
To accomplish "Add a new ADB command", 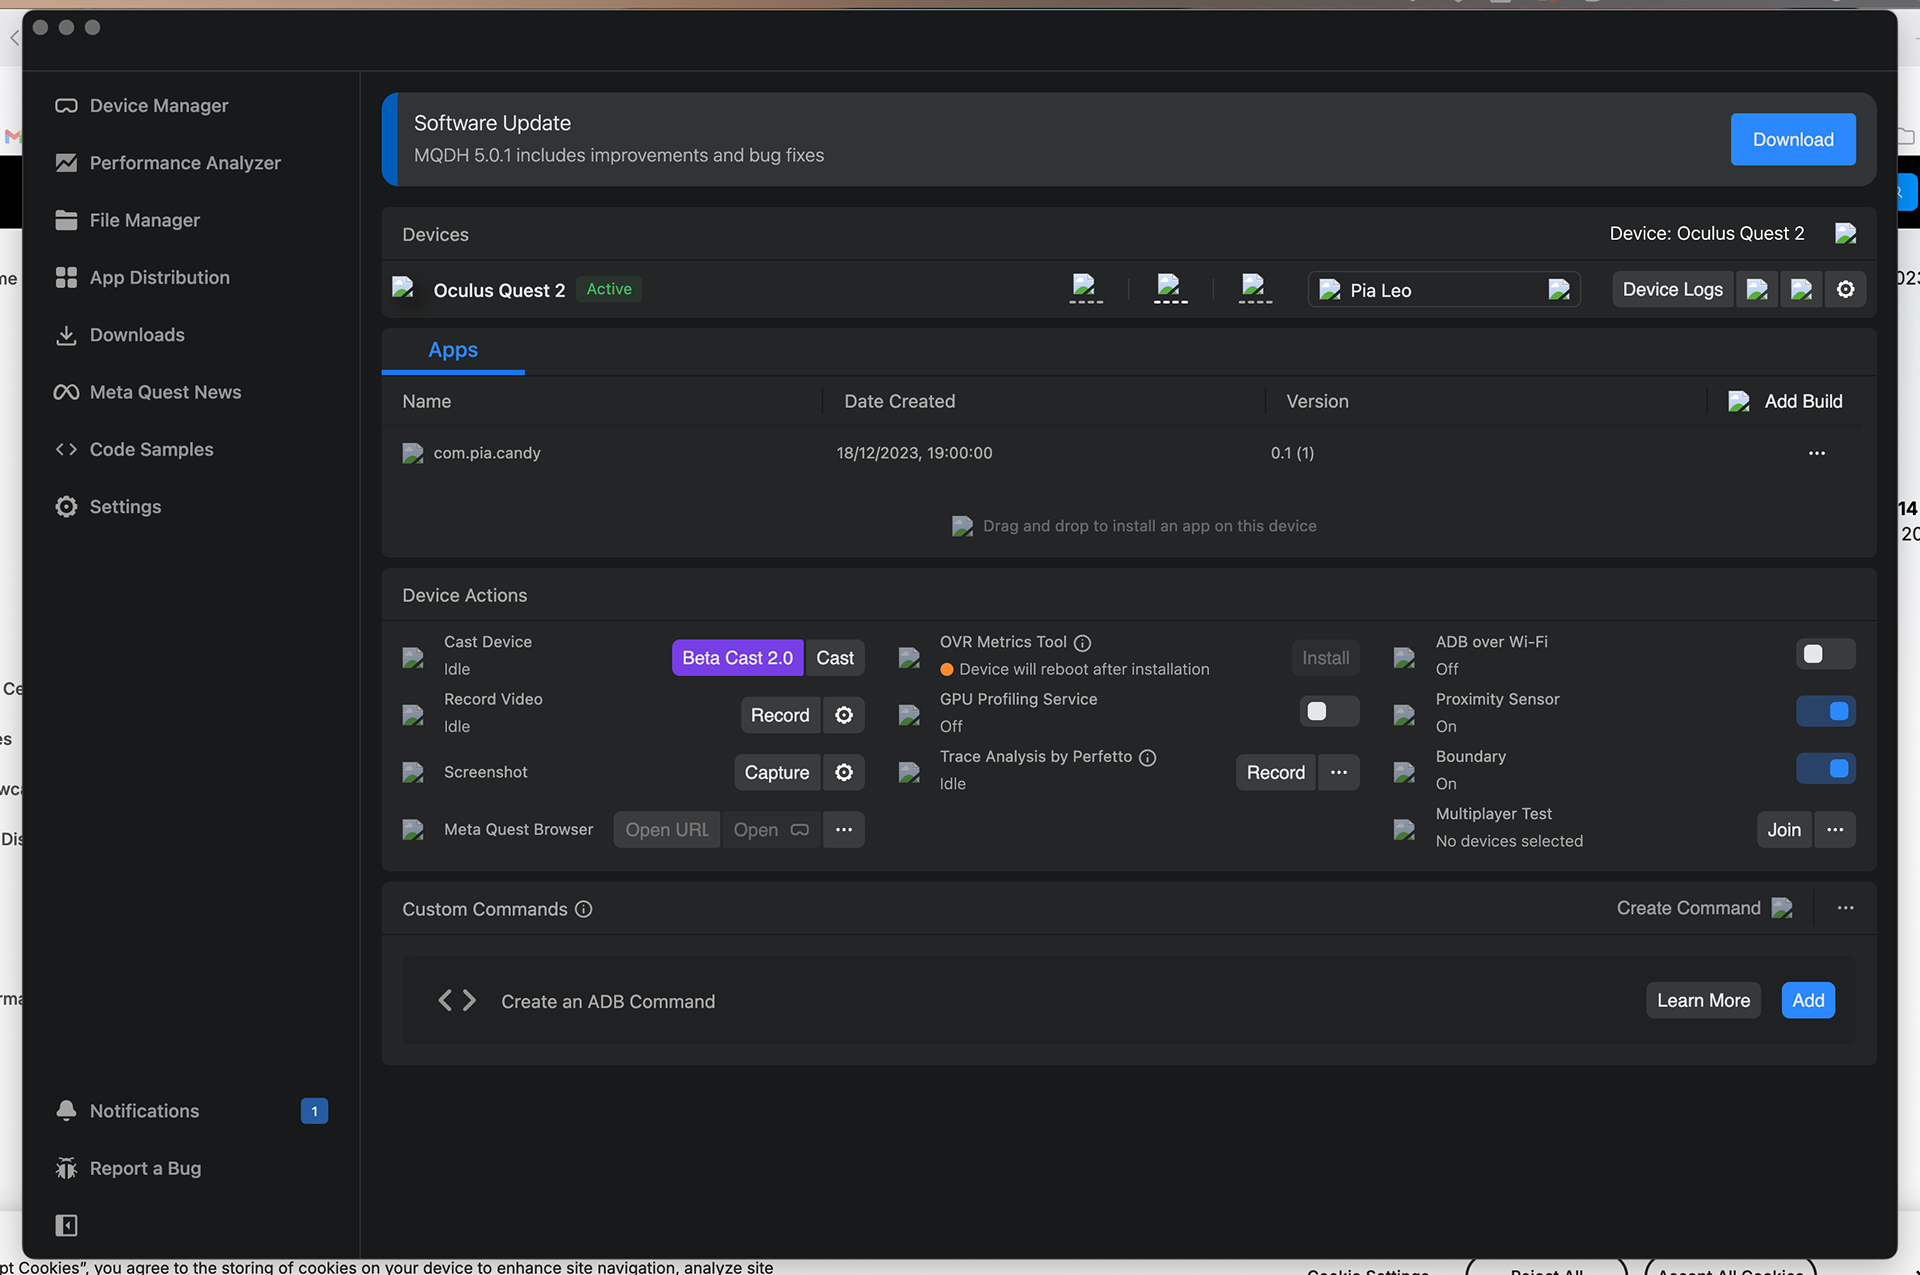I will click(x=1808, y=1001).
